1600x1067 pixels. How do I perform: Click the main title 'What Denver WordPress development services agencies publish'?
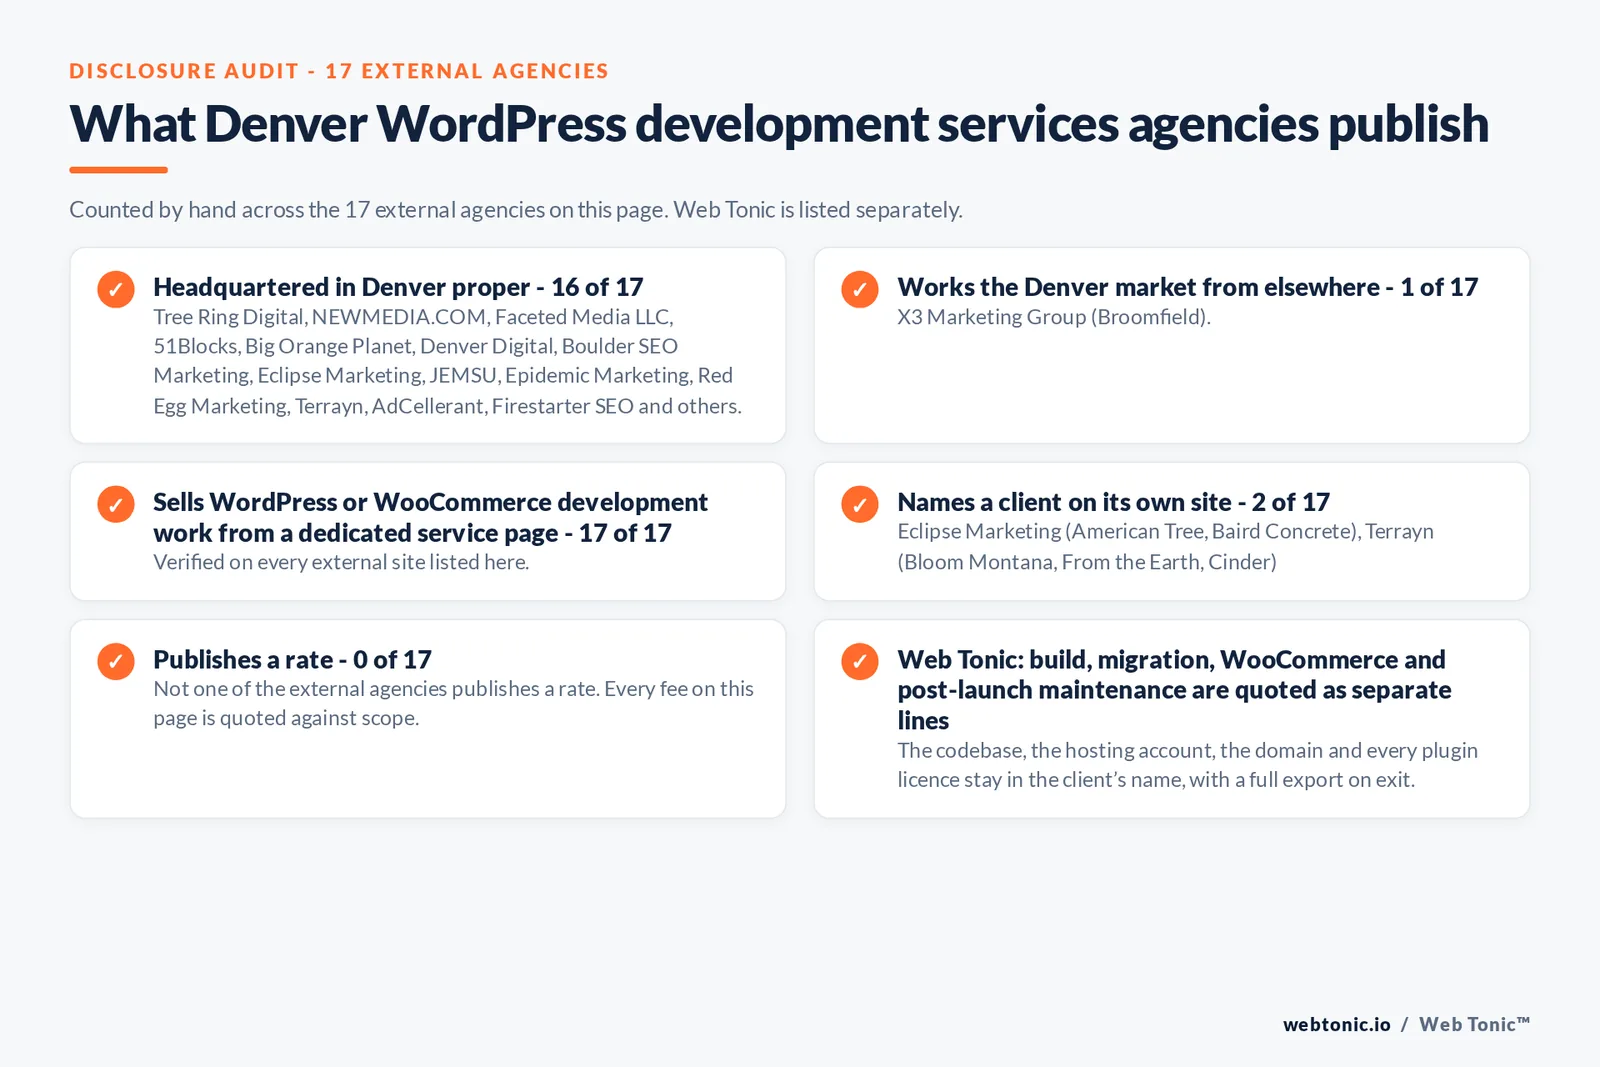click(x=779, y=124)
